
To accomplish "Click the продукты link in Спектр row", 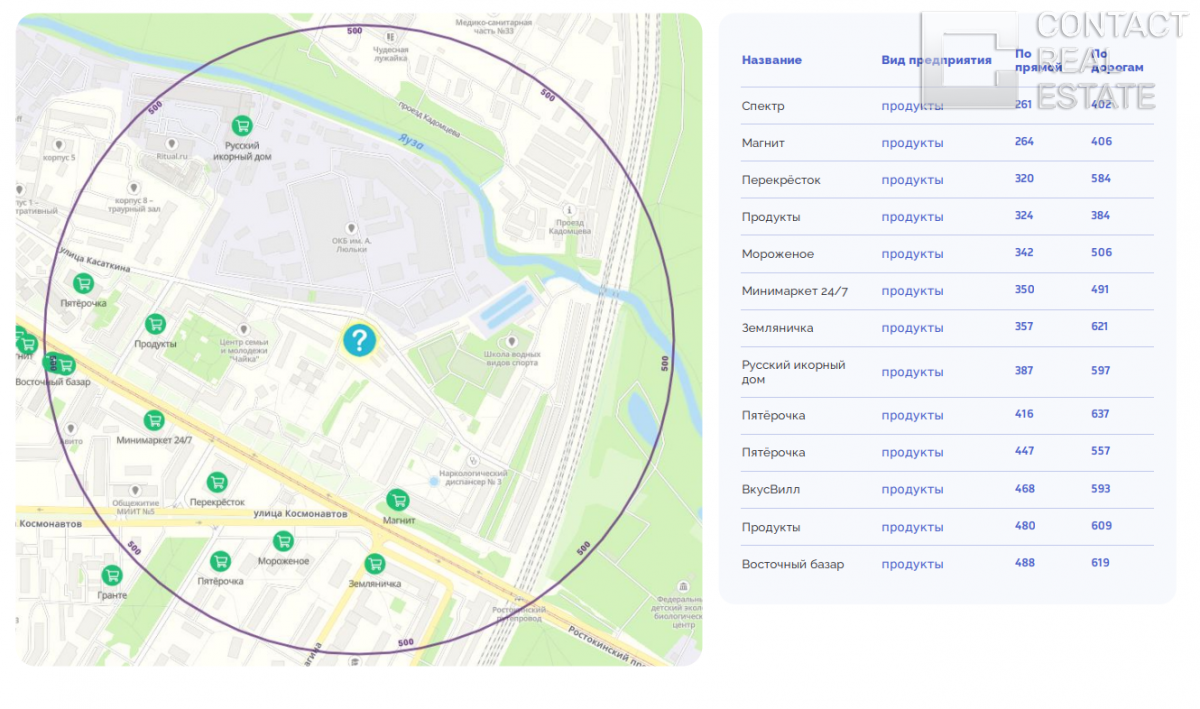I will click(912, 106).
